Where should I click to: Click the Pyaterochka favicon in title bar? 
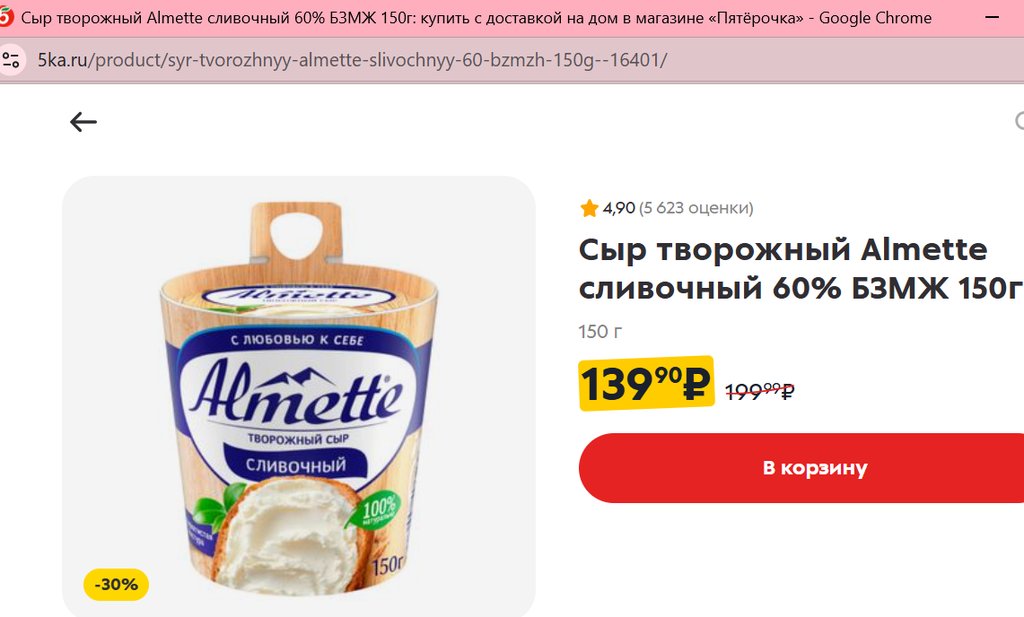[x=5, y=18]
